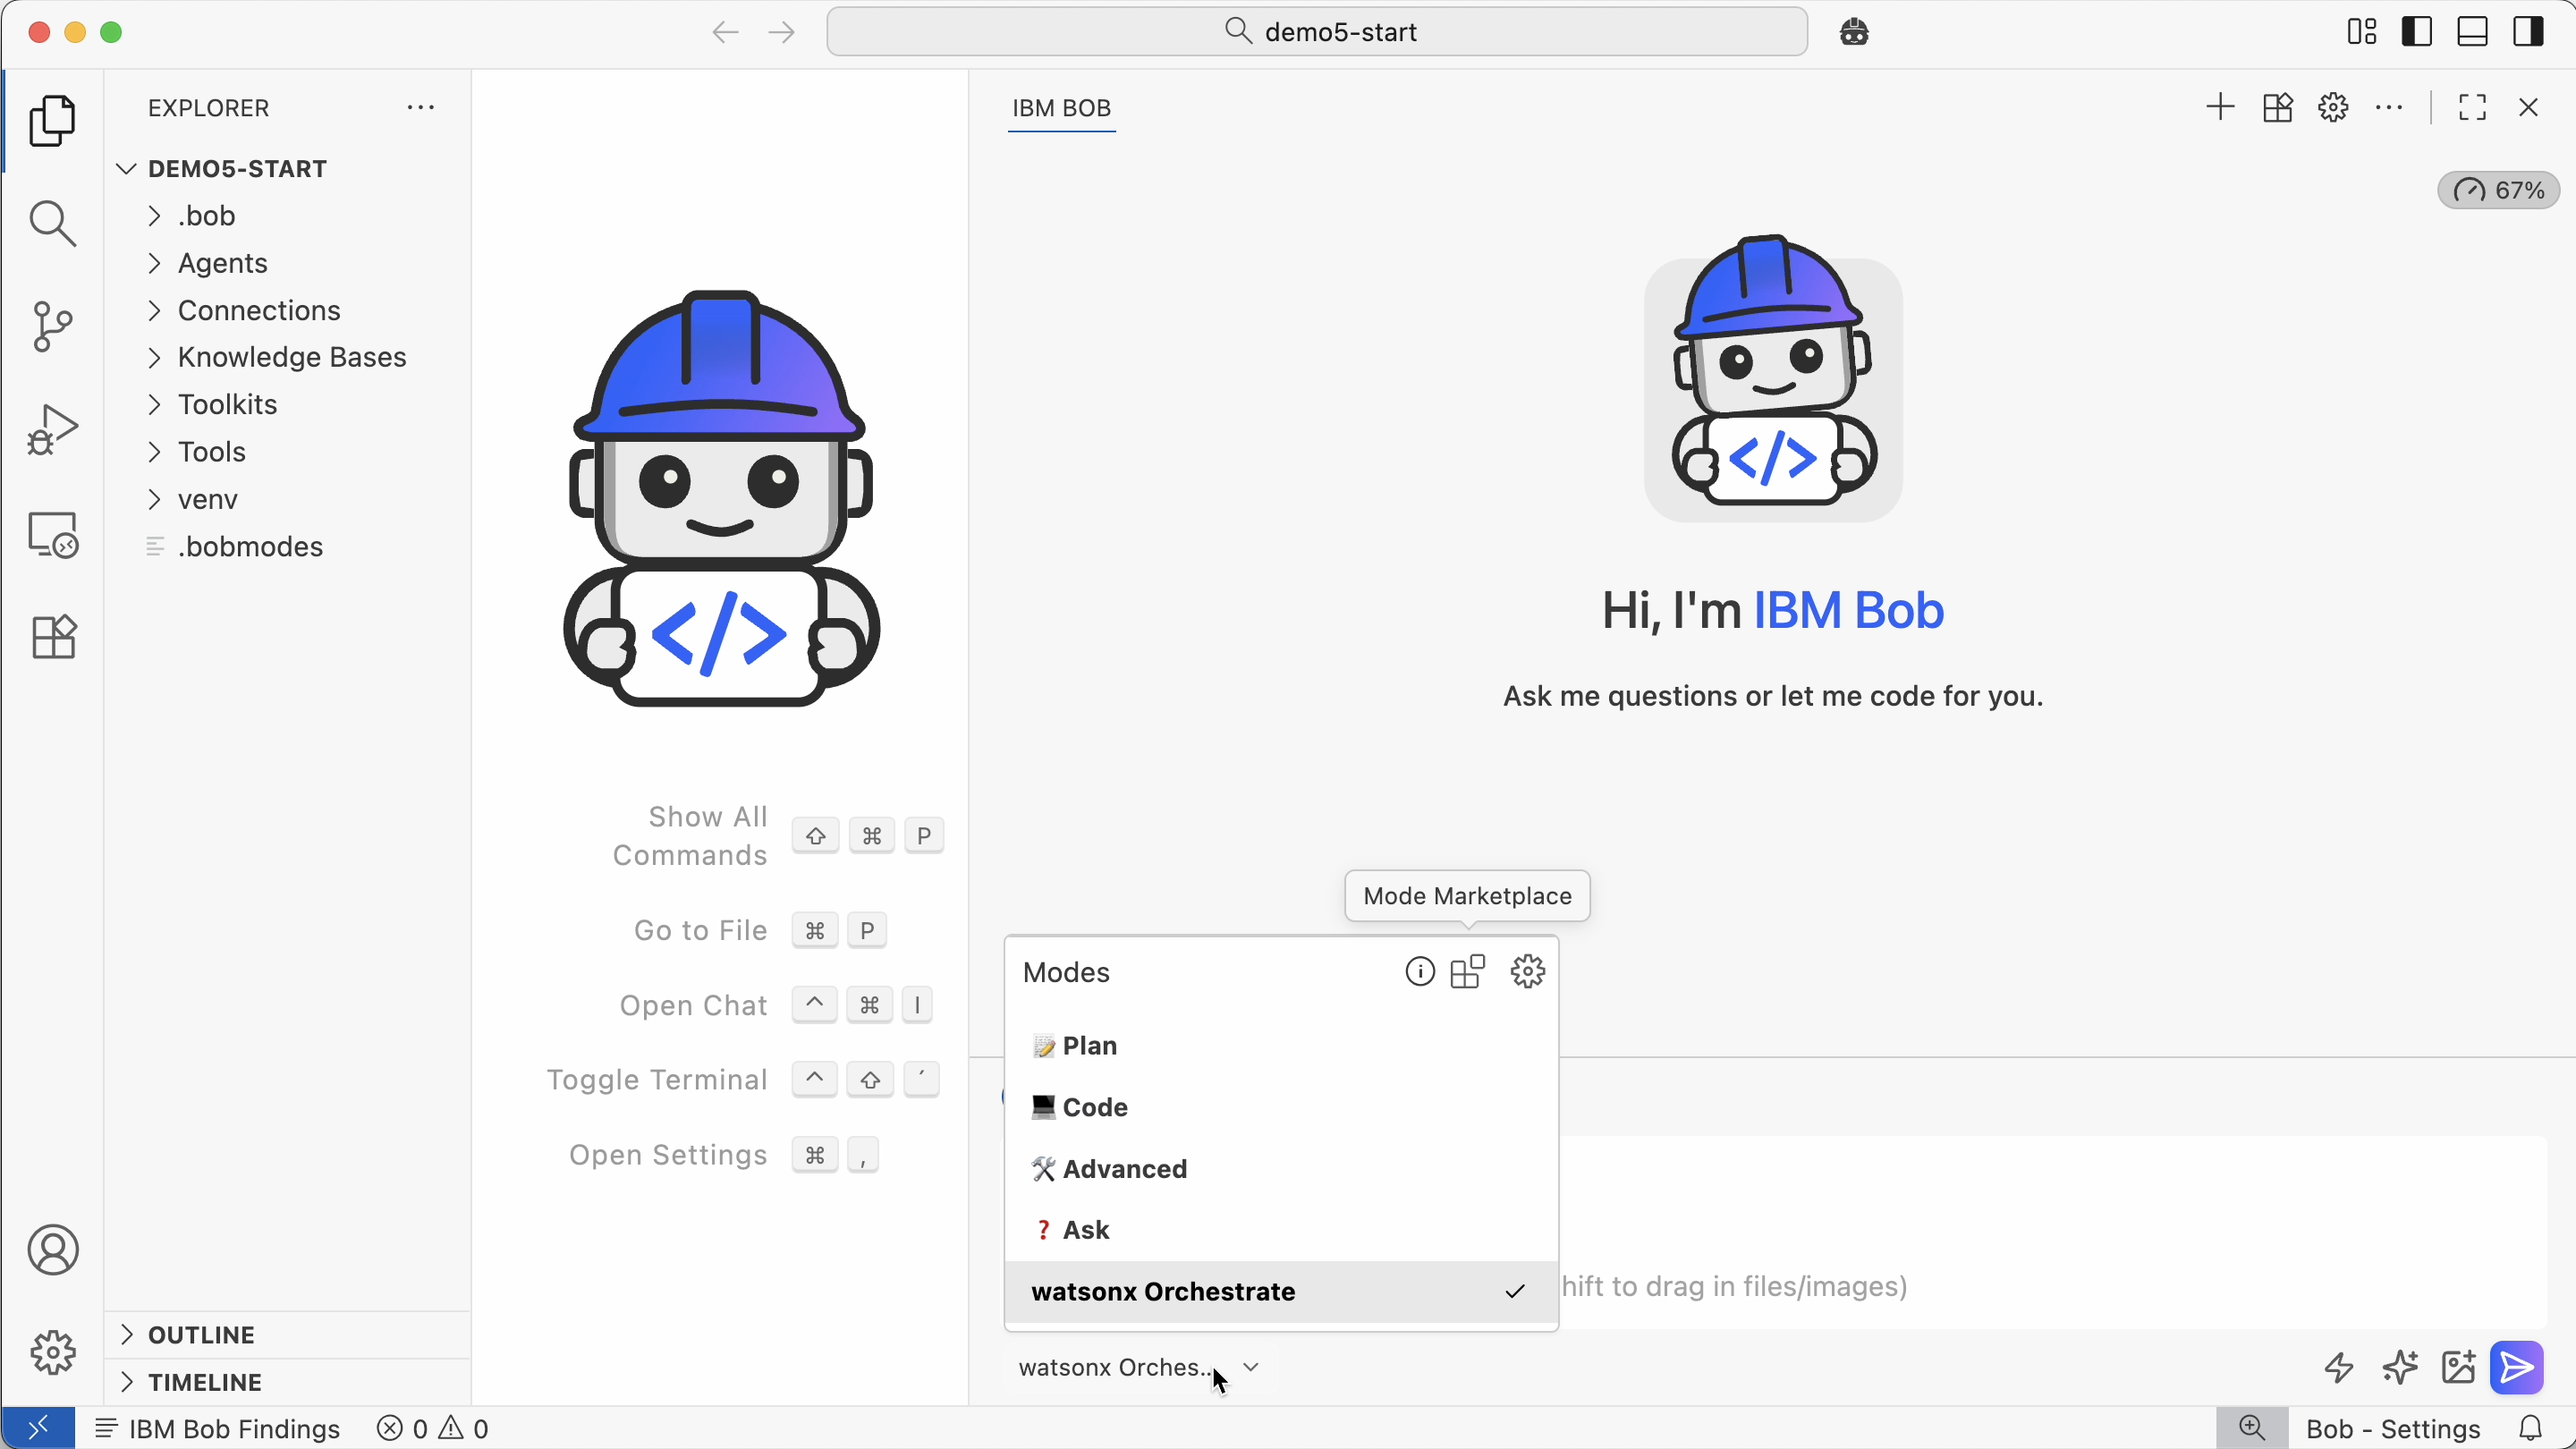2576x1449 pixels.
Task: Expand the Agents folder
Action: (222, 263)
